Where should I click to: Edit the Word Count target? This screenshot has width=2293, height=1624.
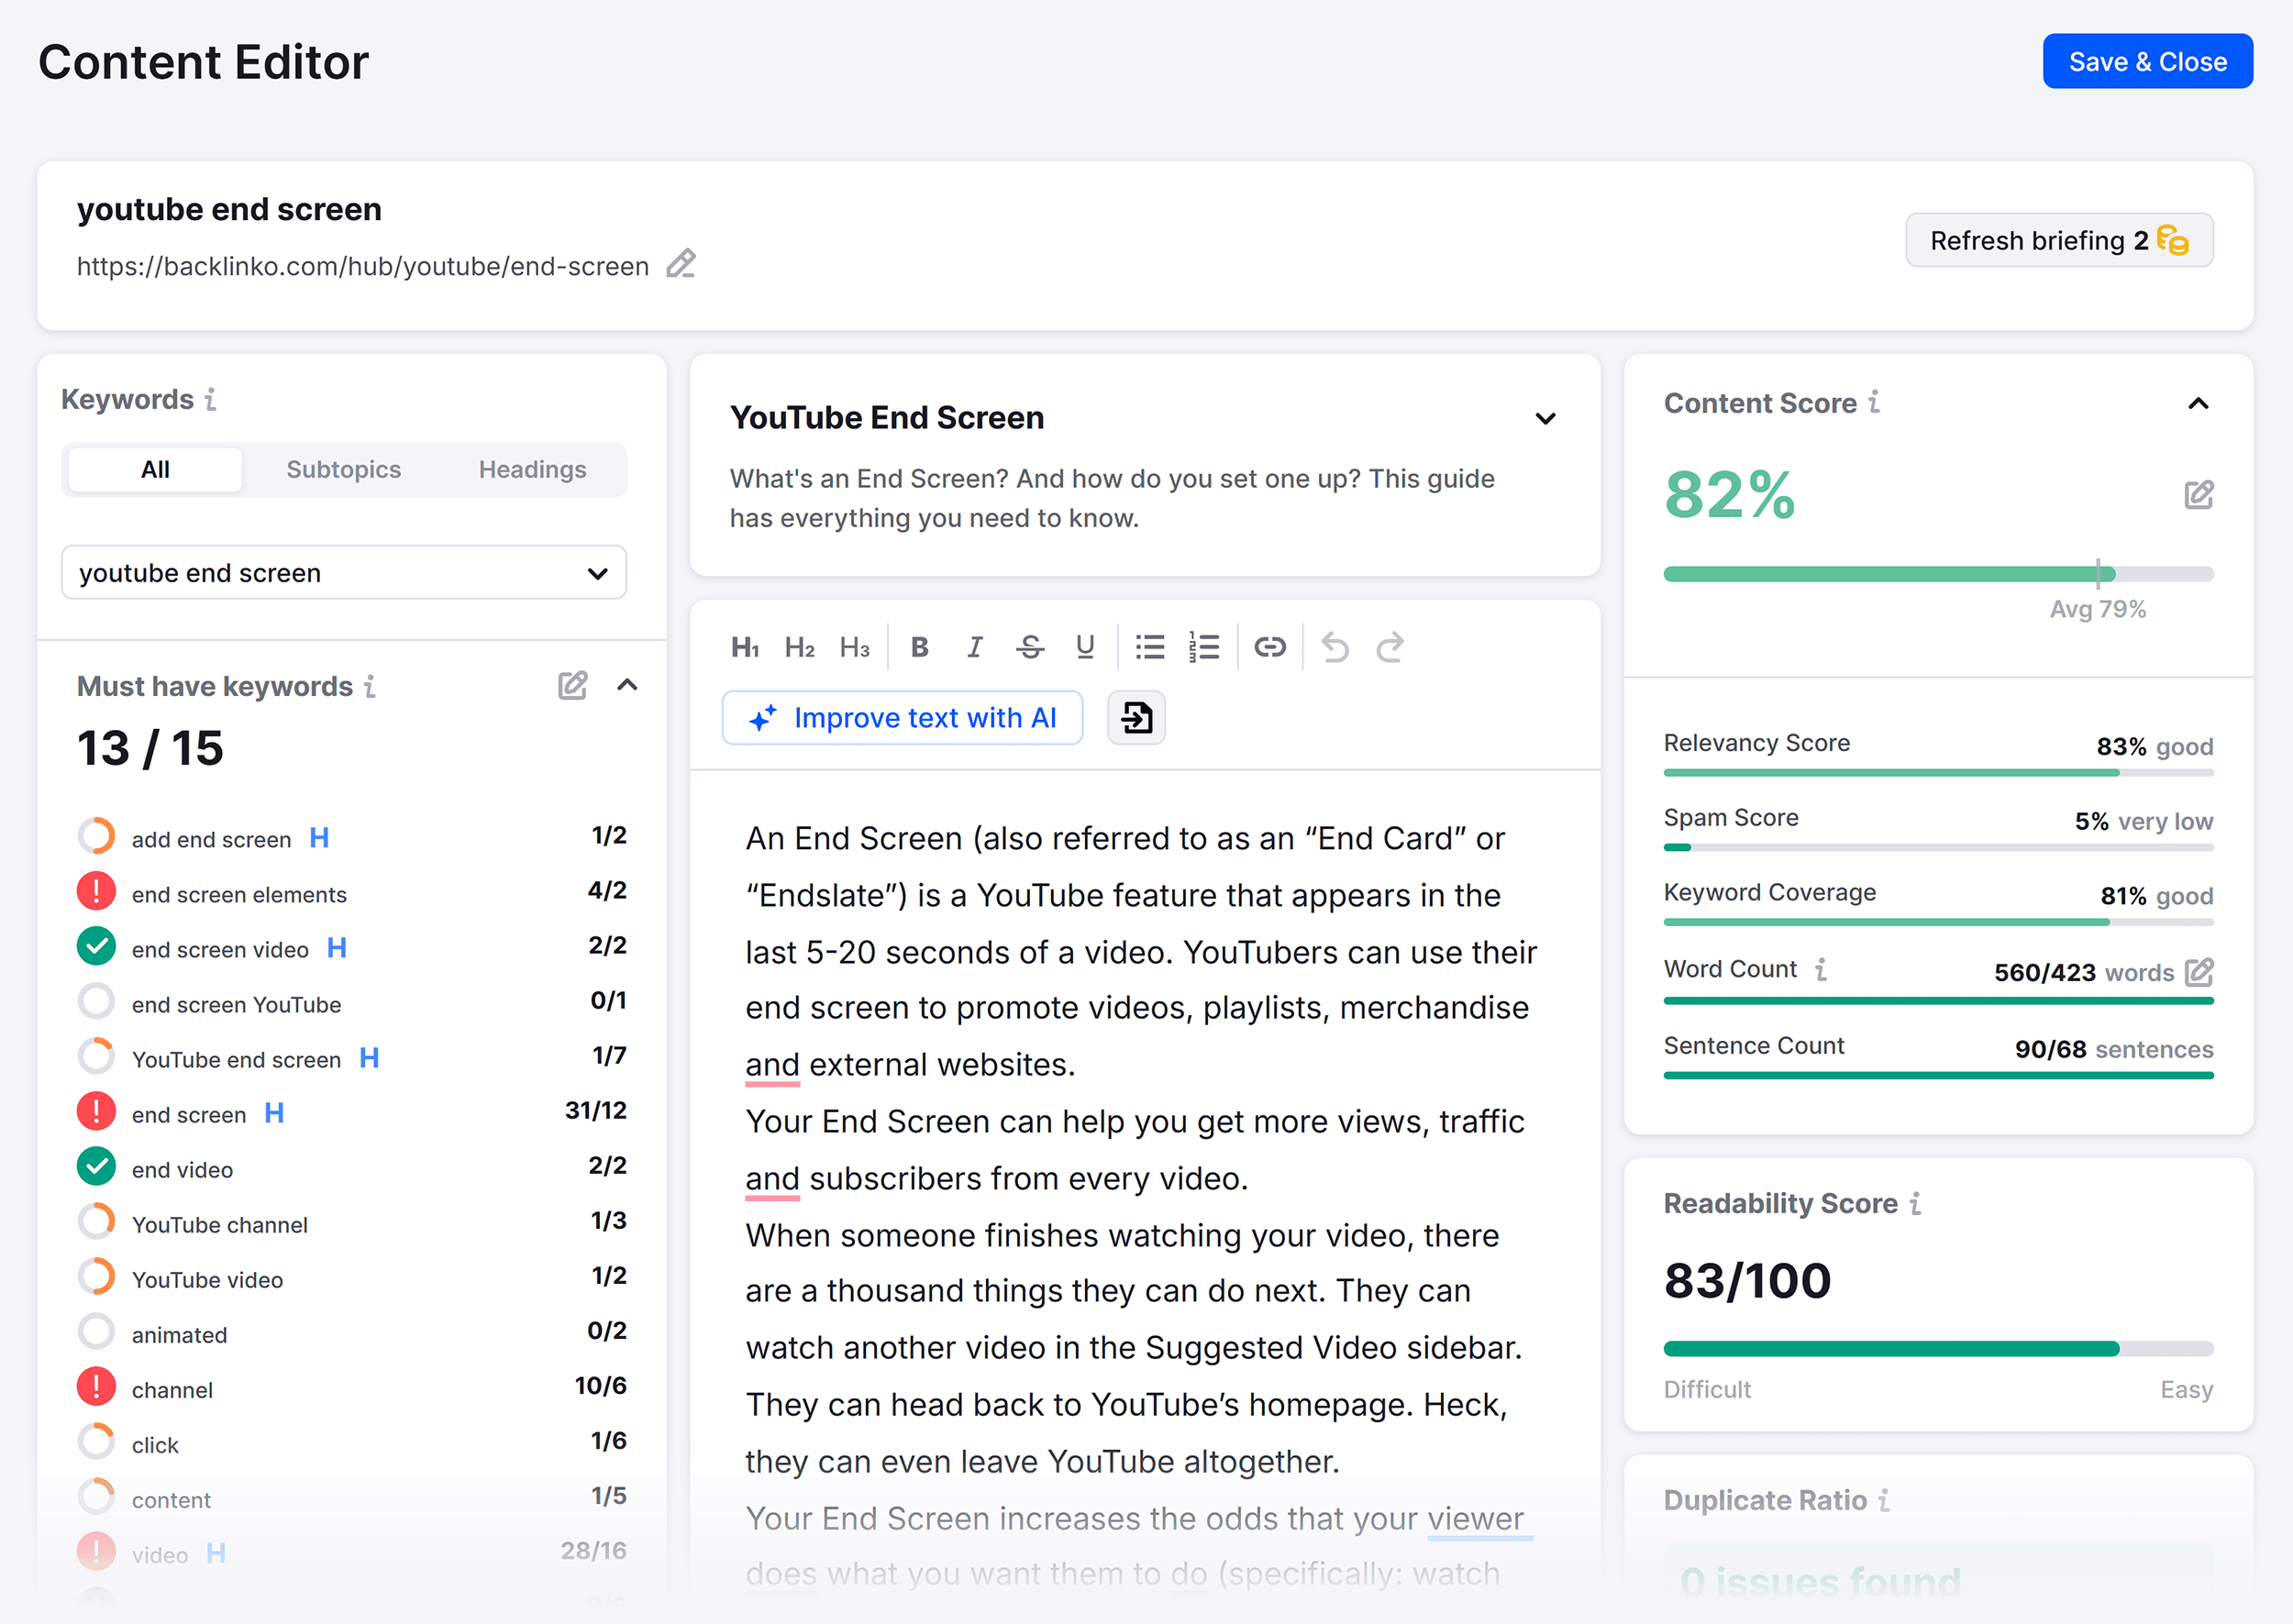[x=2199, y=972]
